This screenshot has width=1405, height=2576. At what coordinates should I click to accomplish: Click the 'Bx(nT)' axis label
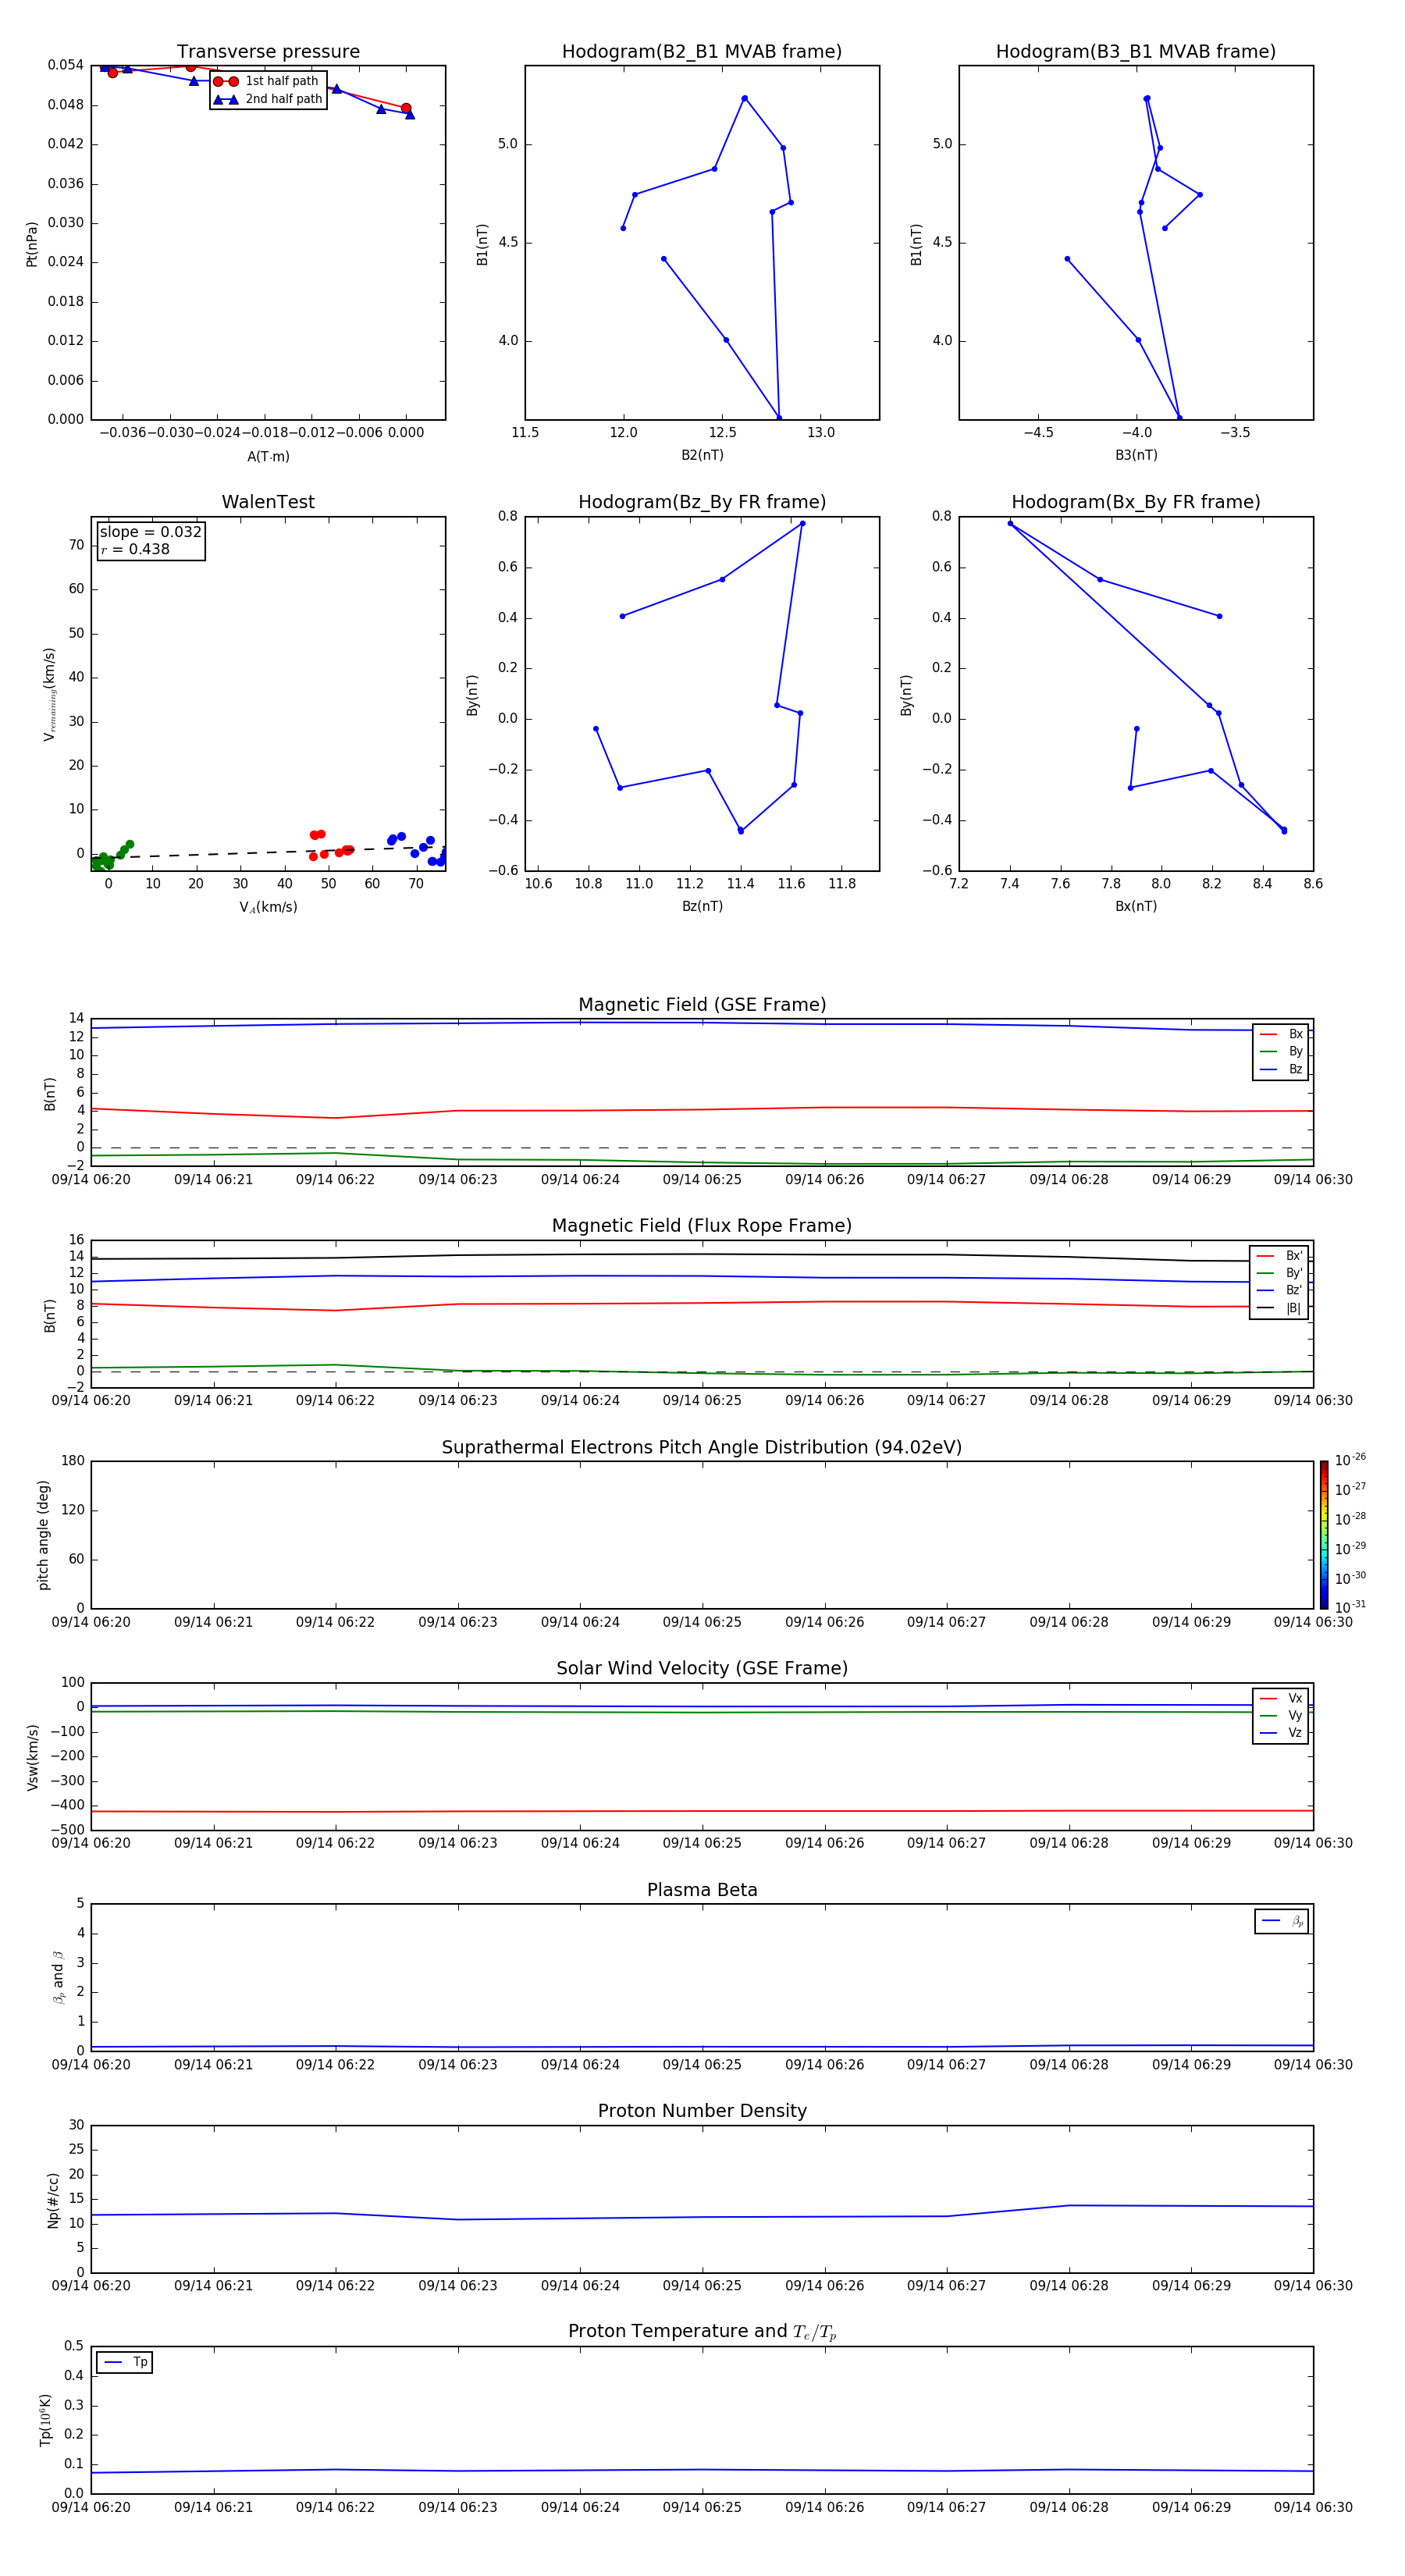tap(1136, 906)
